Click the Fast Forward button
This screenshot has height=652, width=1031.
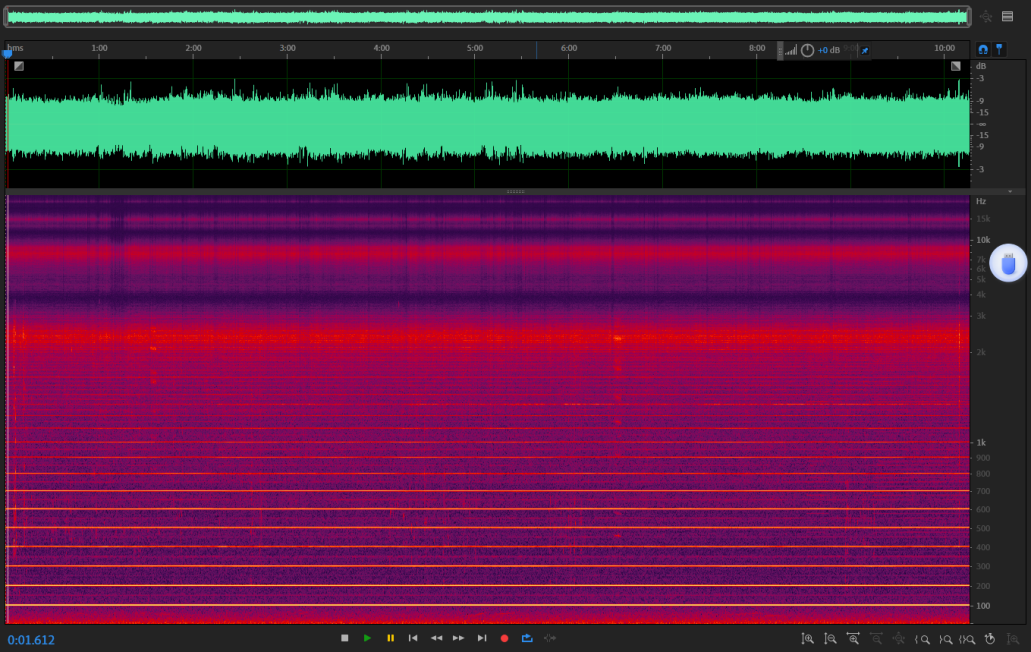click(459, 638)
